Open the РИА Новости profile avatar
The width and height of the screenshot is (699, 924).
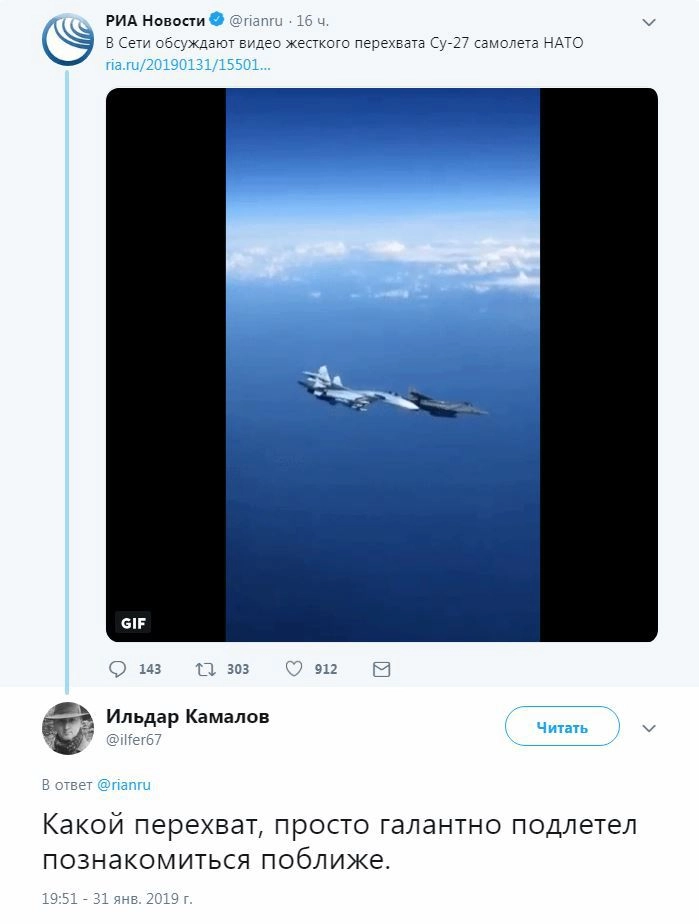coord(68,41)
